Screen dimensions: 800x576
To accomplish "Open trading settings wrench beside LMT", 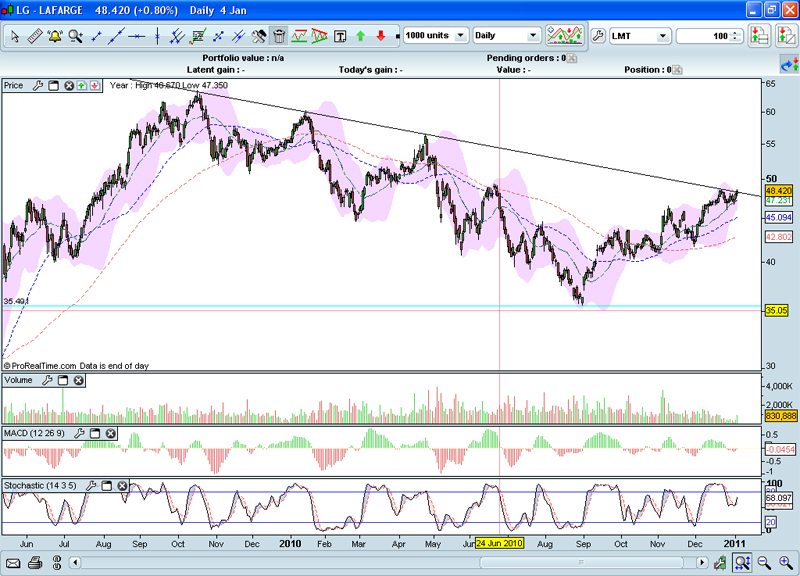I will click(x=597, y=36).
